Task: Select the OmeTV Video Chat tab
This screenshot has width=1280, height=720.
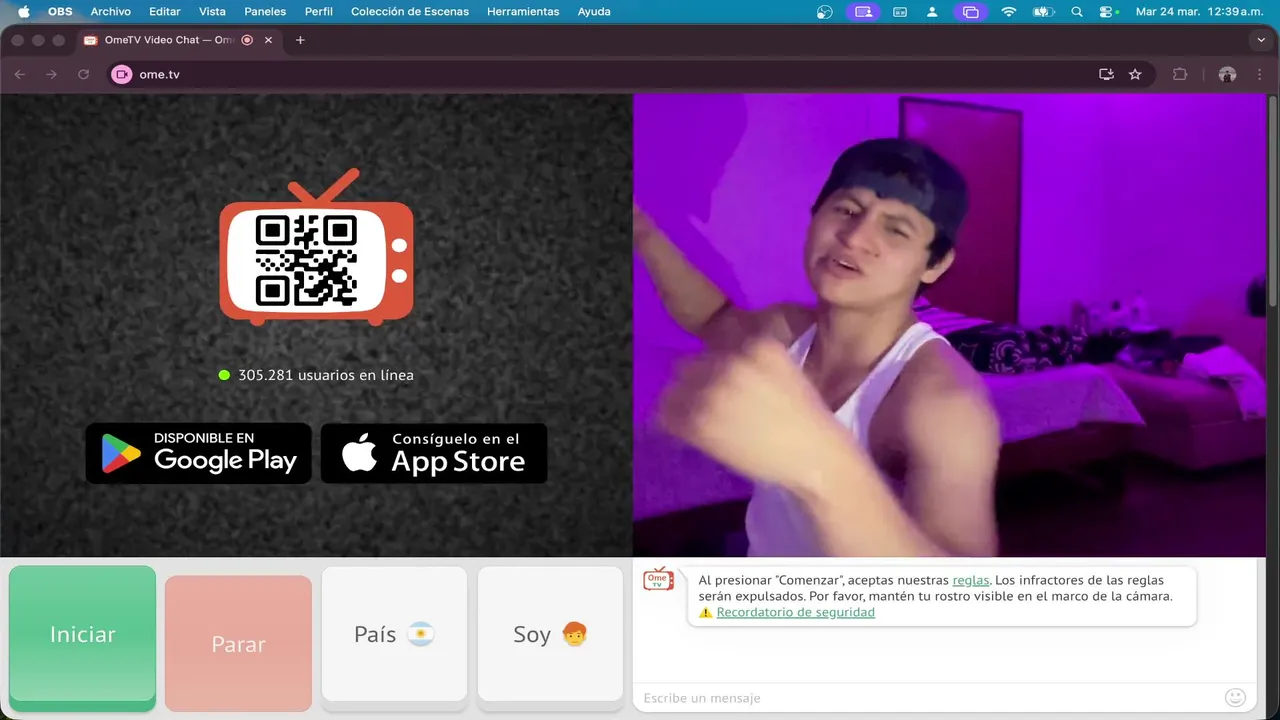Action: [180, 40]
